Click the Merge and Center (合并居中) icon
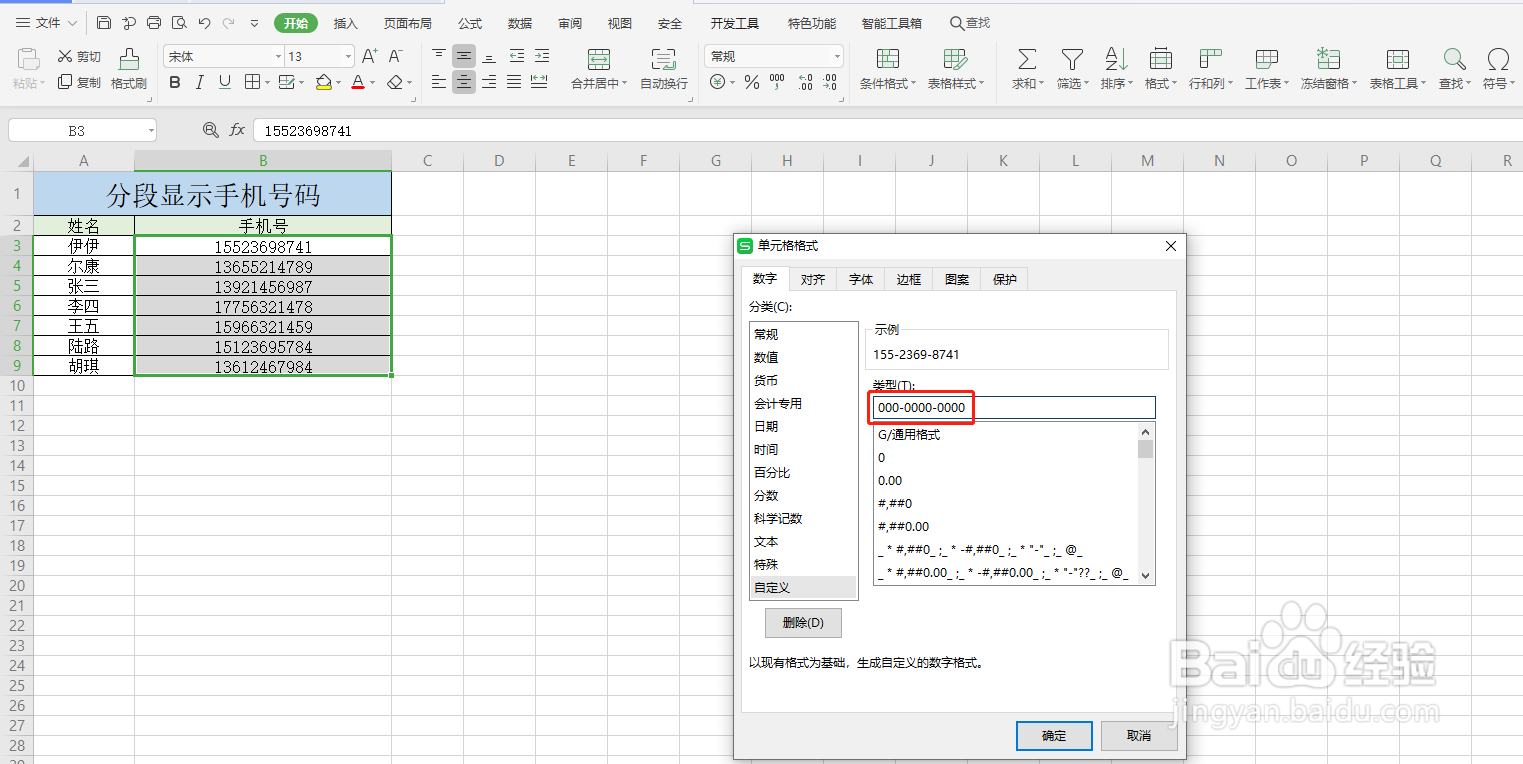Image resolution: width=1523 pixels, height=764 pixels. [x=598, y=64]
